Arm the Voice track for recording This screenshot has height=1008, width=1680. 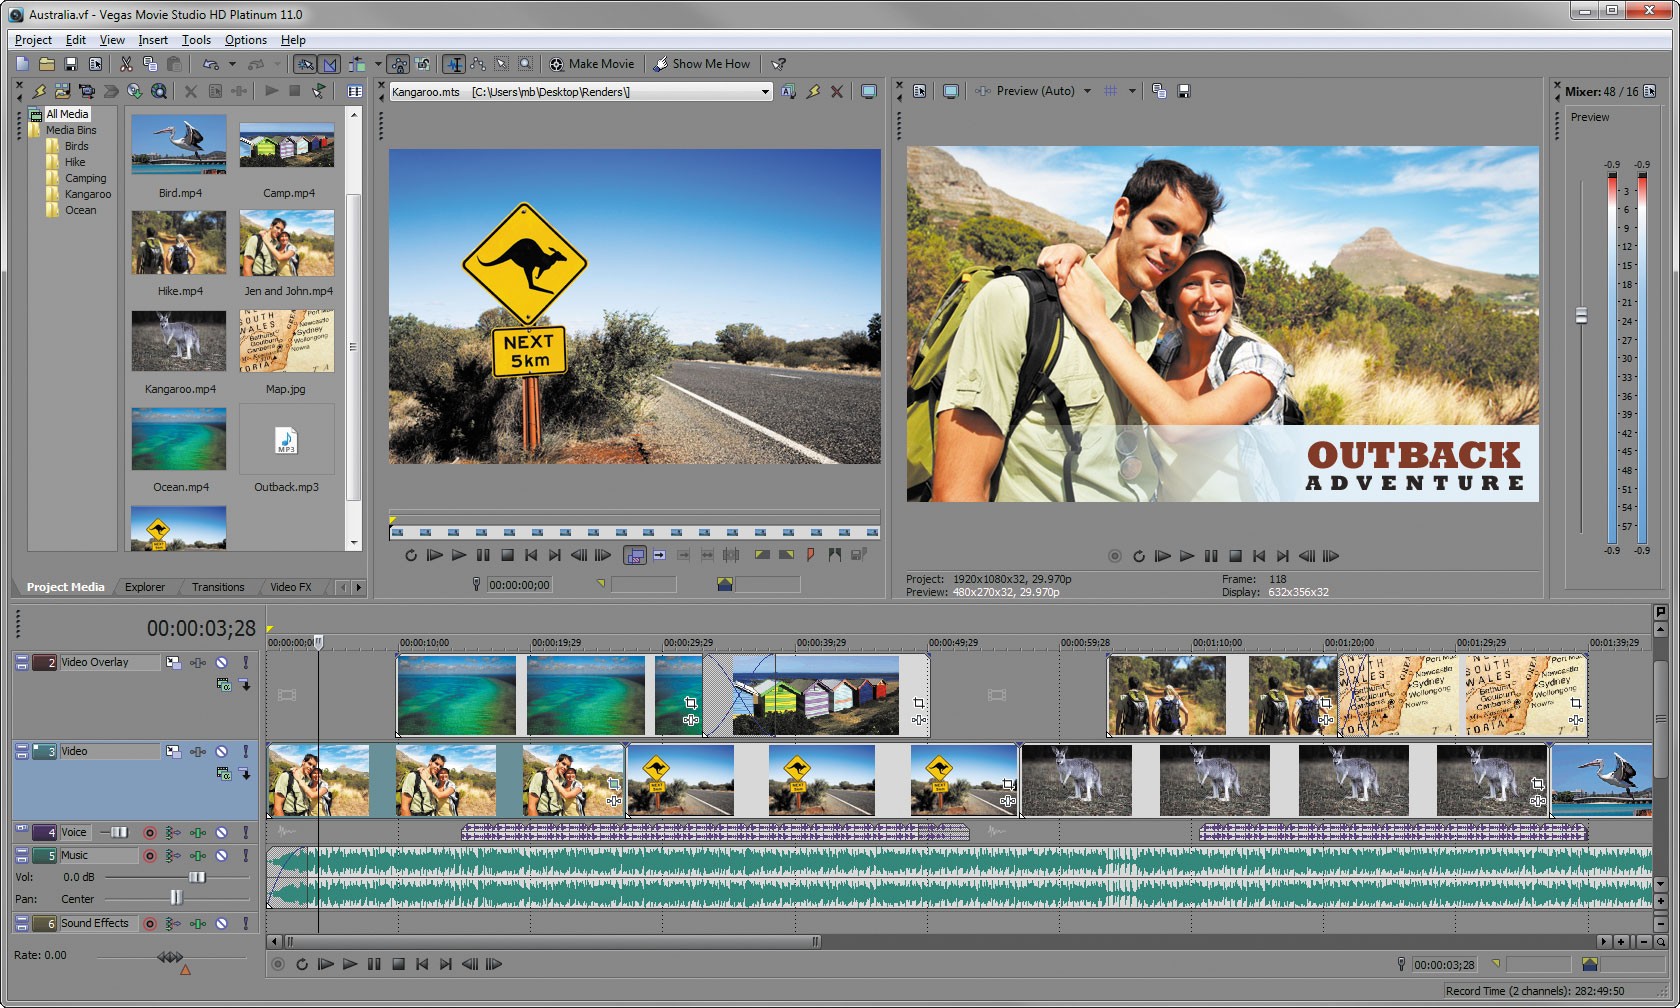point(150,832)
